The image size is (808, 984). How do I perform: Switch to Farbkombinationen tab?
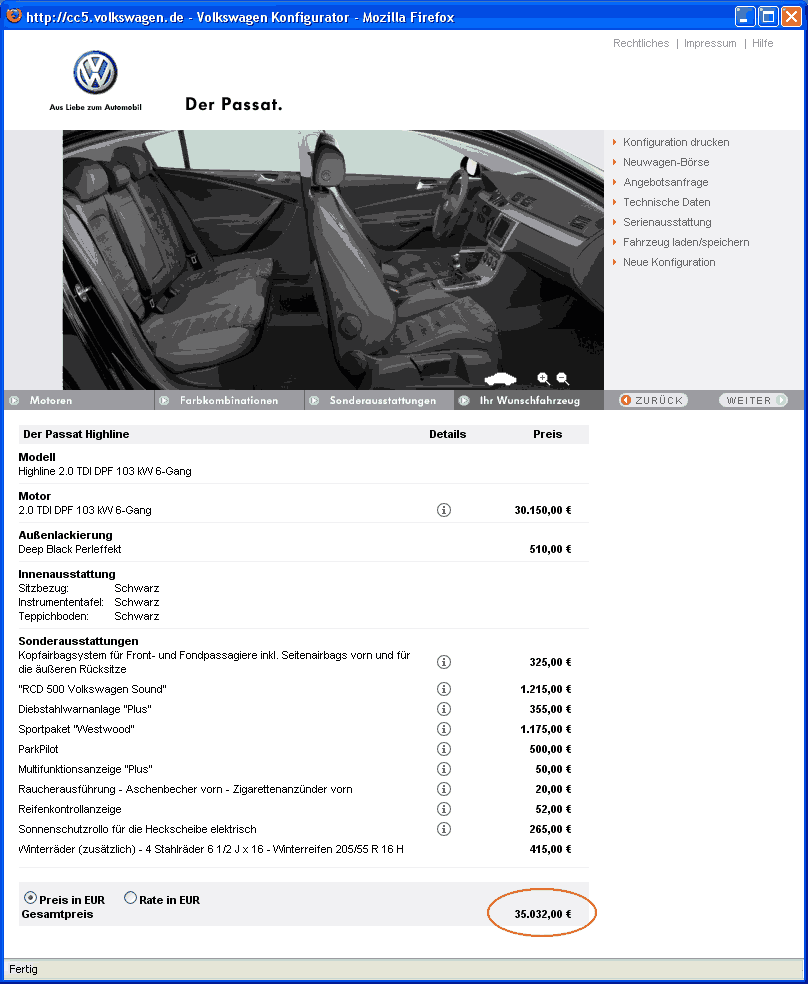(x=228, y=400)
